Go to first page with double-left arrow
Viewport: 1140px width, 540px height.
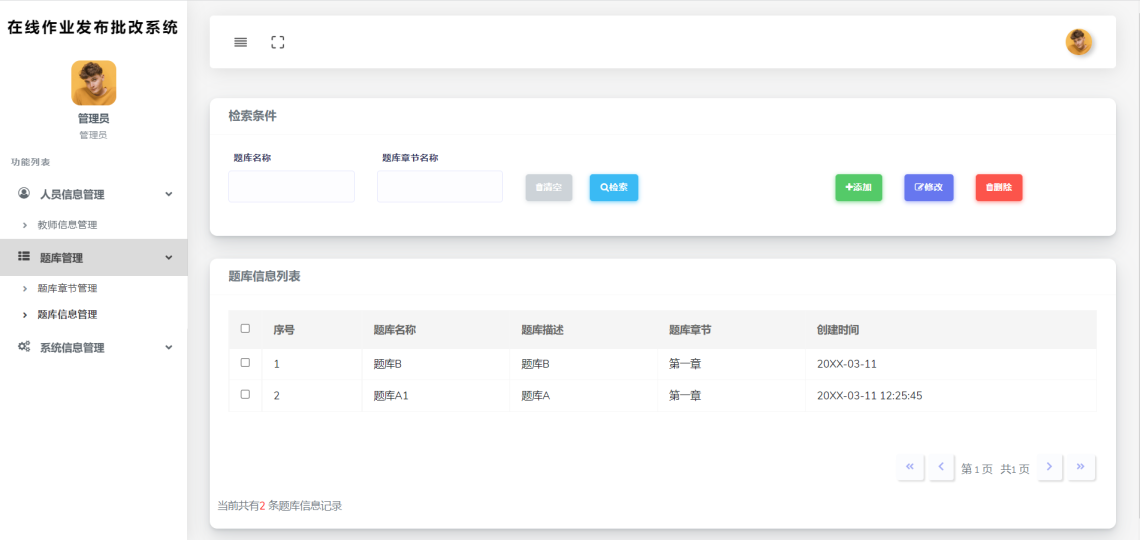click(910, 467)
